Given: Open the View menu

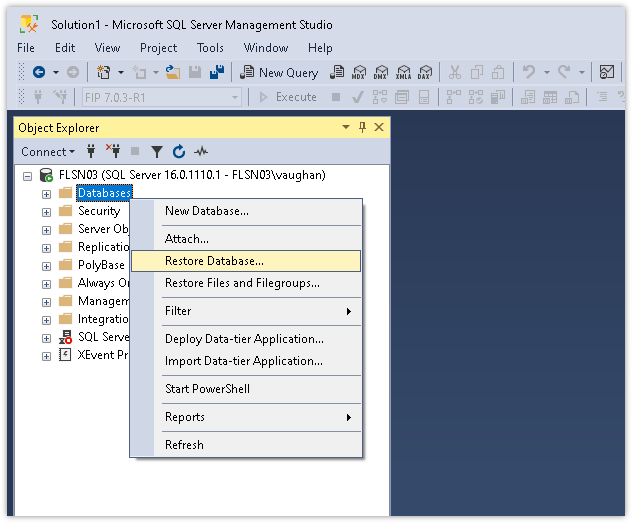Looking at the screenshot, I should 107,48.
